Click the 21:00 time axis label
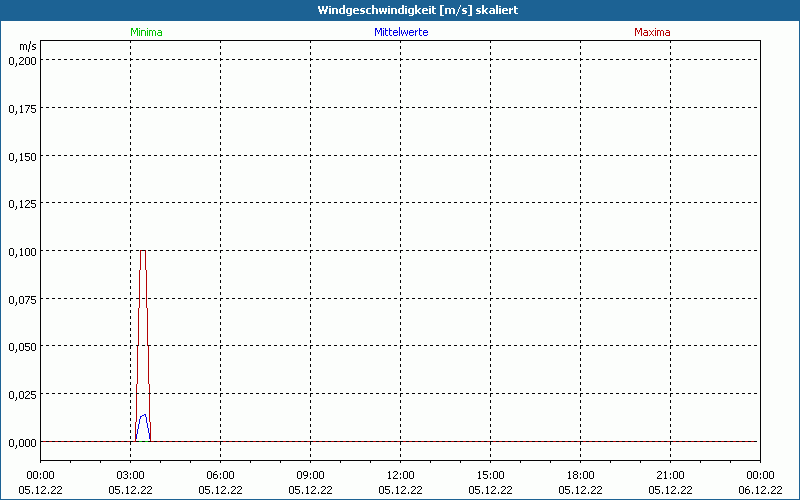Image resolution: width=800 pixels, height=500 pixels. point(670,476)
